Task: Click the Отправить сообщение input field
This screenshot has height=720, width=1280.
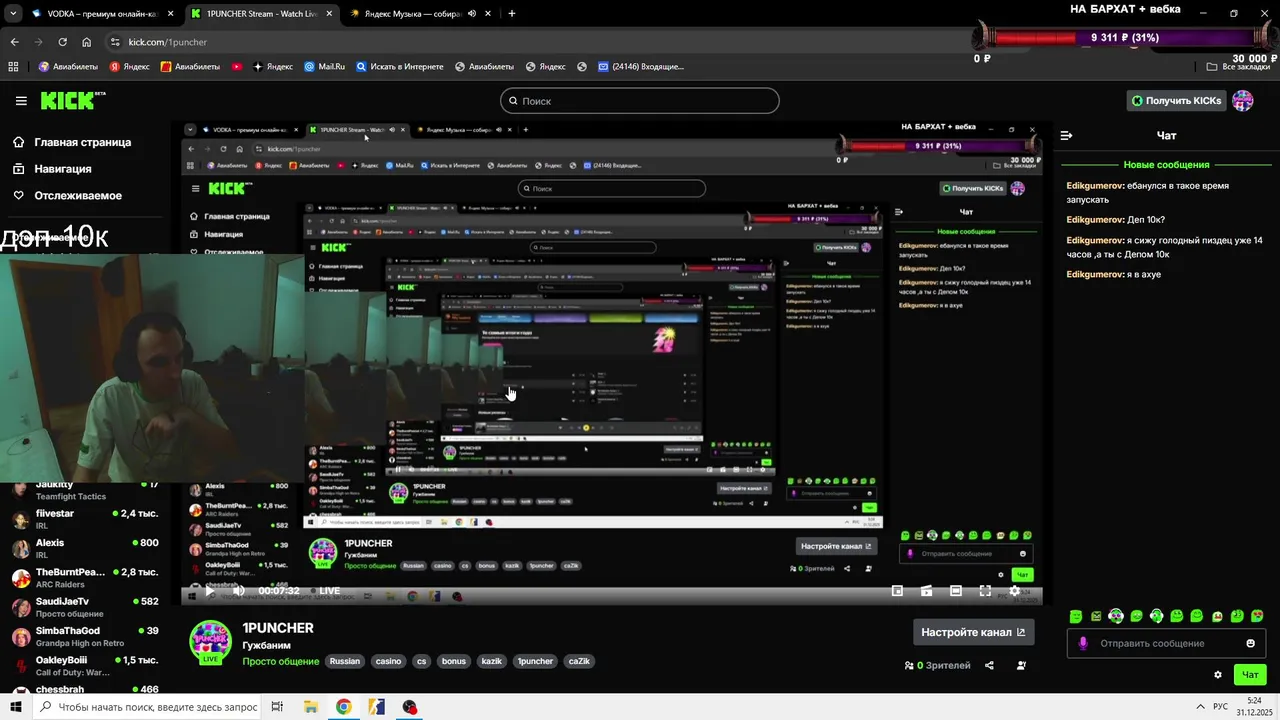Action: pos(1165,643)
